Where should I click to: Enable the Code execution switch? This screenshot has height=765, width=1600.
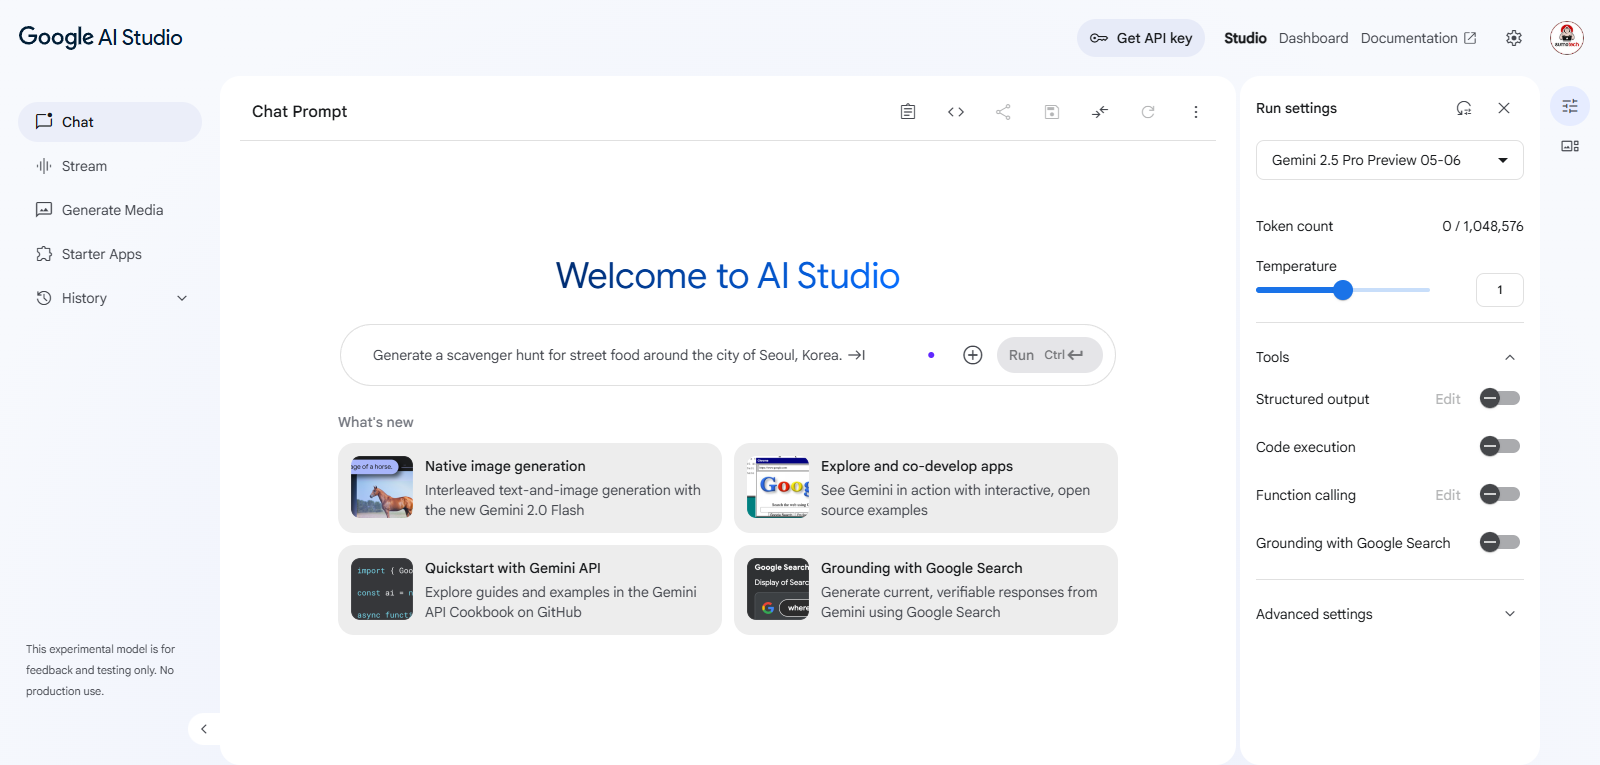[1500, 446]
